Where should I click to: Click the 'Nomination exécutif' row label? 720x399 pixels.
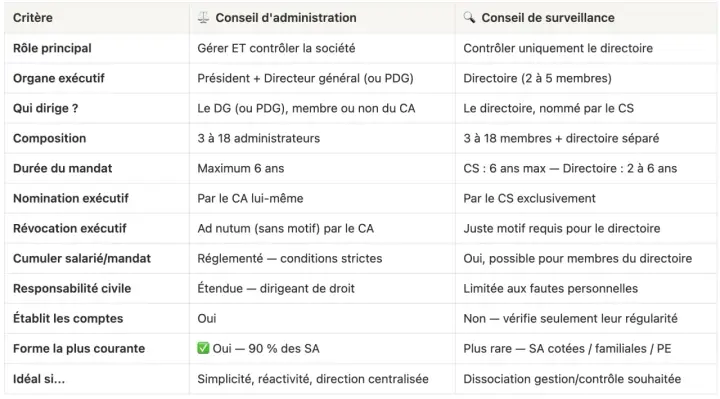pyautogui.click(x=71, y=198)
